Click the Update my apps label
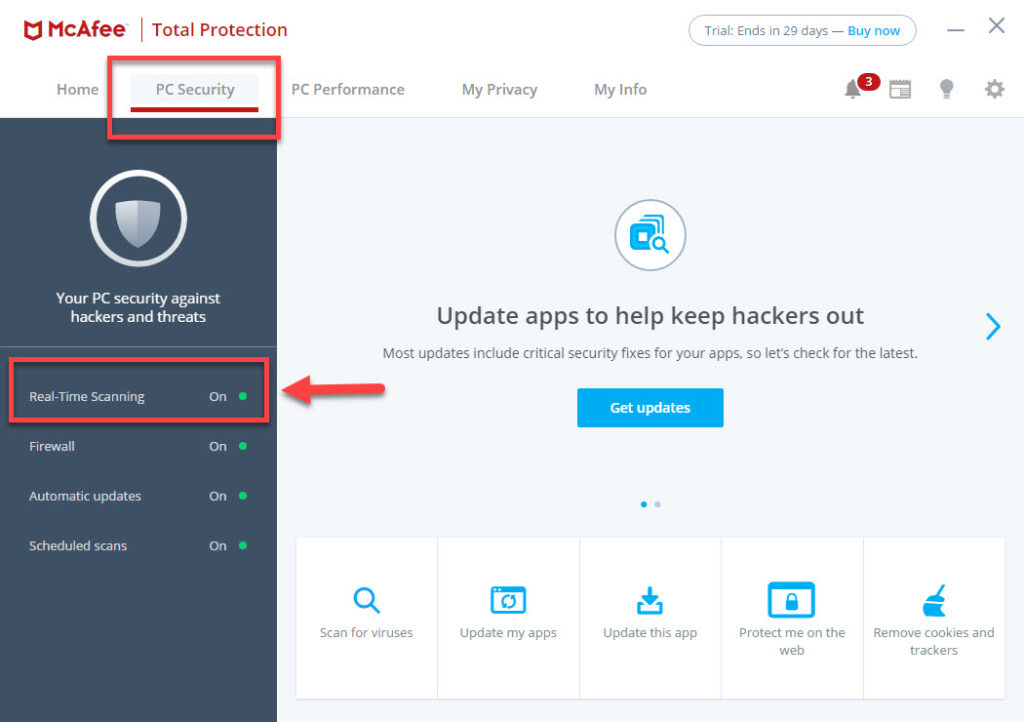Screen dimensions: 1024x722 point(508,633)
